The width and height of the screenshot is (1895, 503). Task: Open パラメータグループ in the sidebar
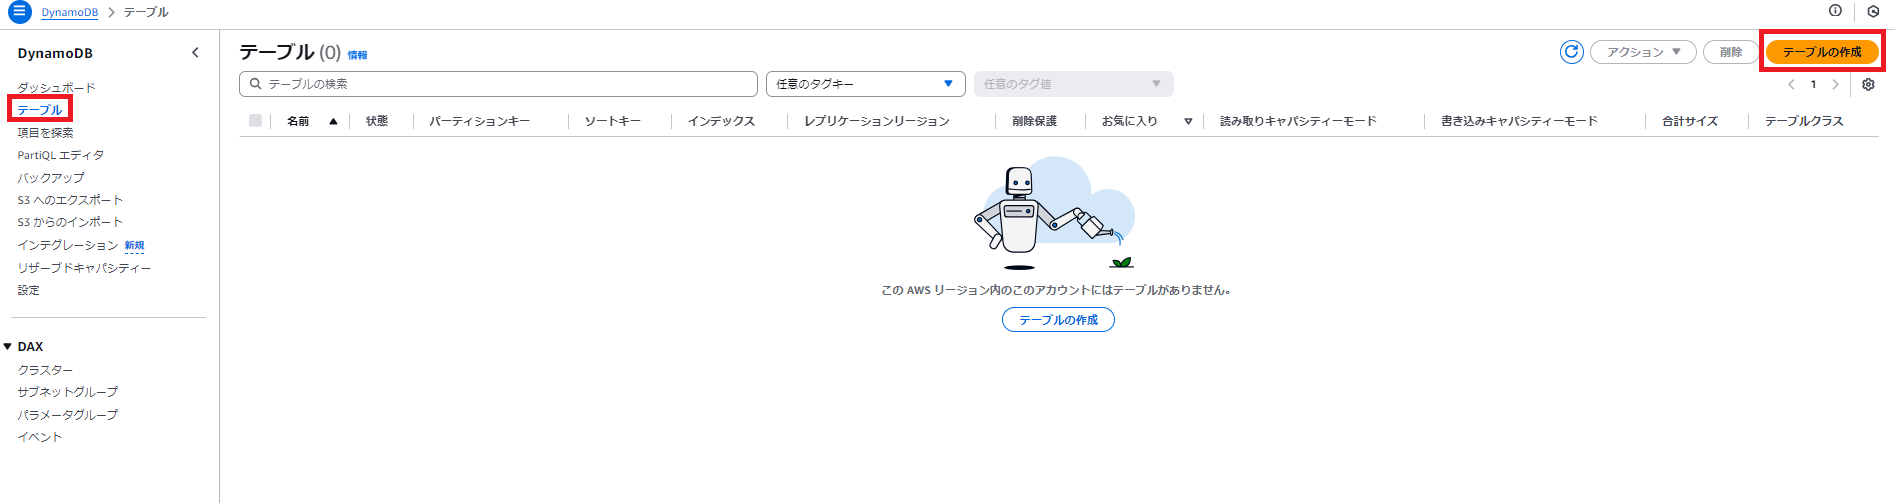pos(67,415)
